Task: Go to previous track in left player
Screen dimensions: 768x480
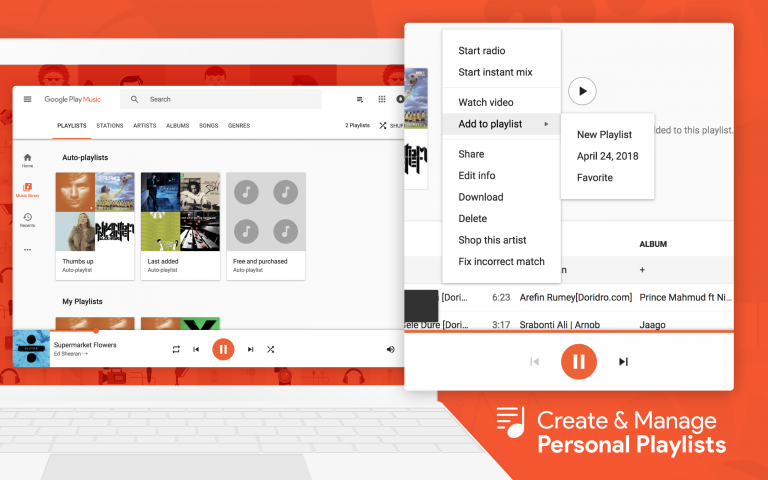Action: [x=196, y=349]
